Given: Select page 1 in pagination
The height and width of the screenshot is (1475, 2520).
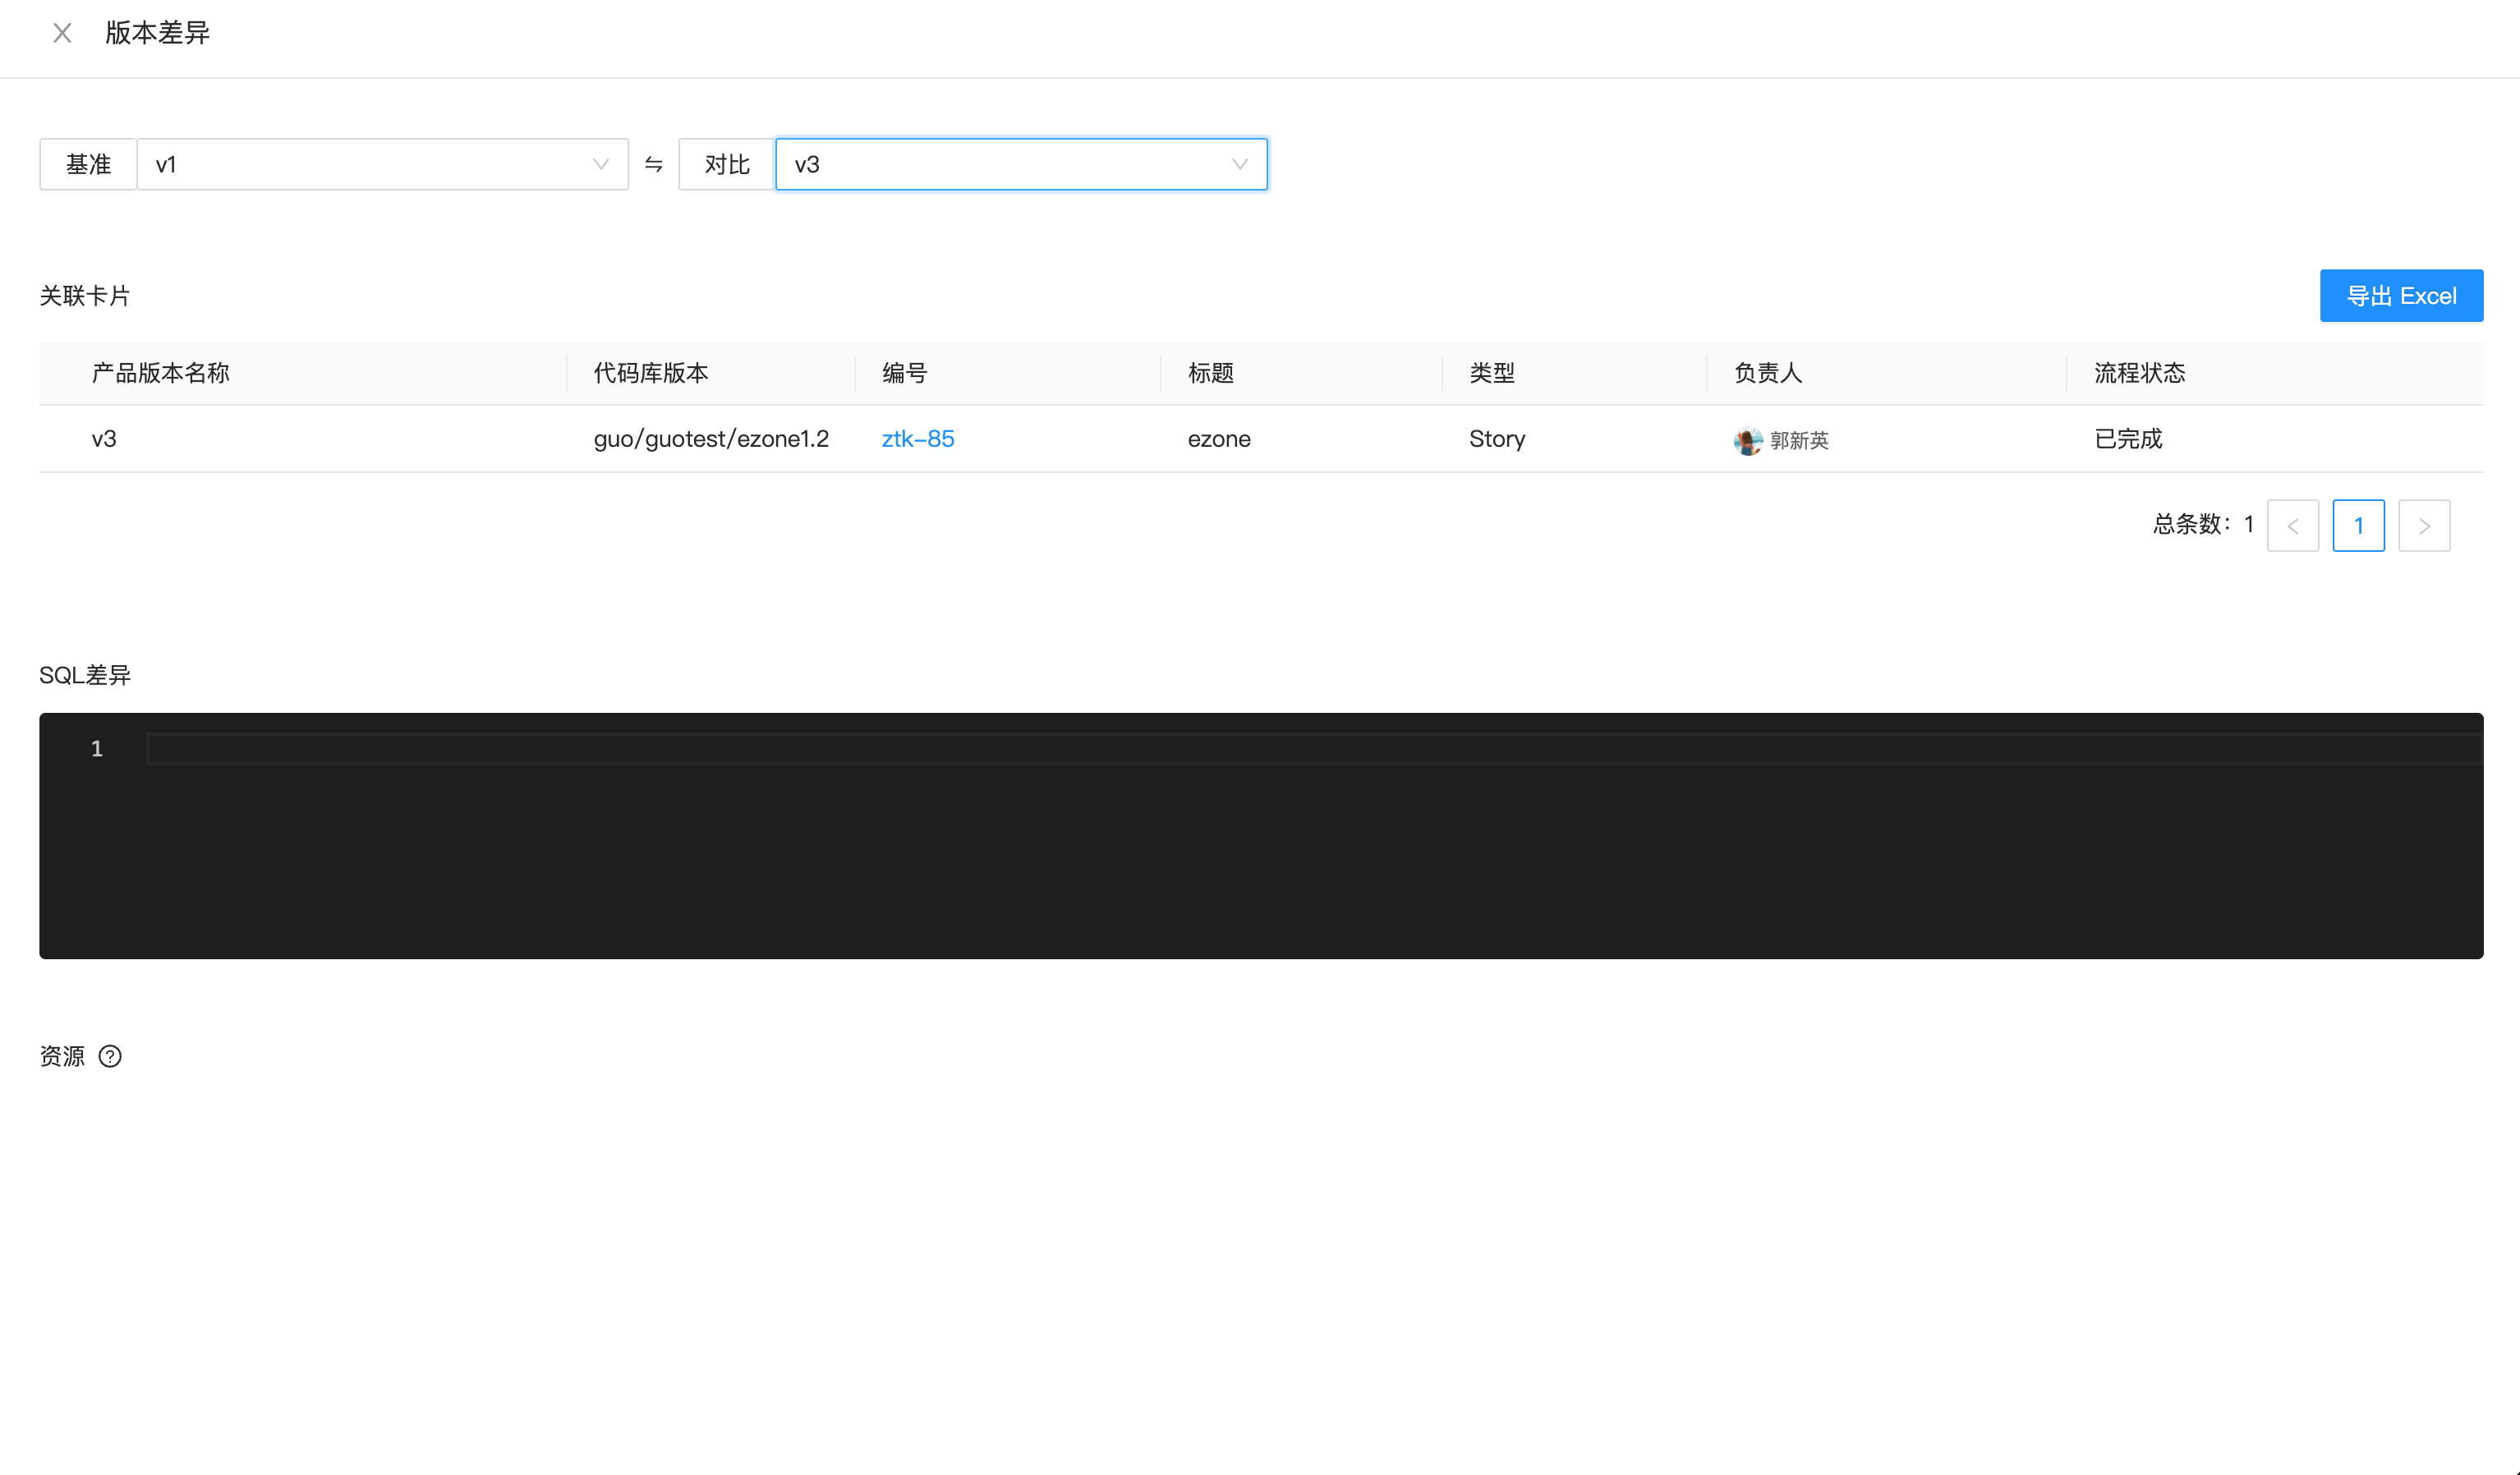Looking at the screenshot, I should point(2357,525).
